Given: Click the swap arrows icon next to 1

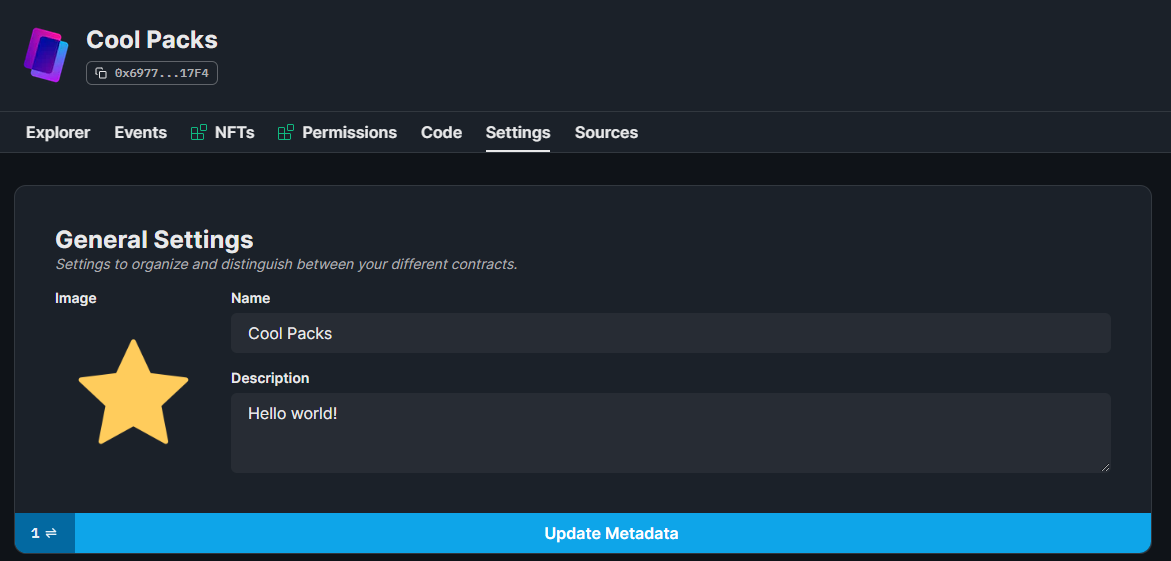Looking at the screenshot, I should coord(51,533).
